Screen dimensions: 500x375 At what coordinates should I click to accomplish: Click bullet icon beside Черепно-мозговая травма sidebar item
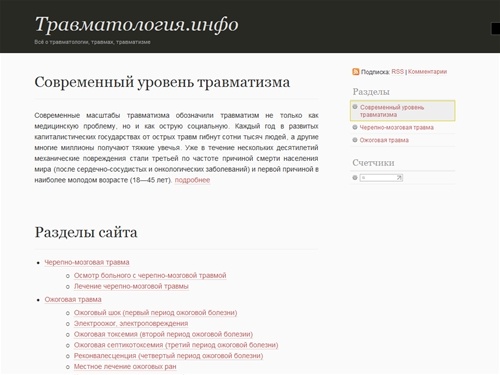point(355,127)
